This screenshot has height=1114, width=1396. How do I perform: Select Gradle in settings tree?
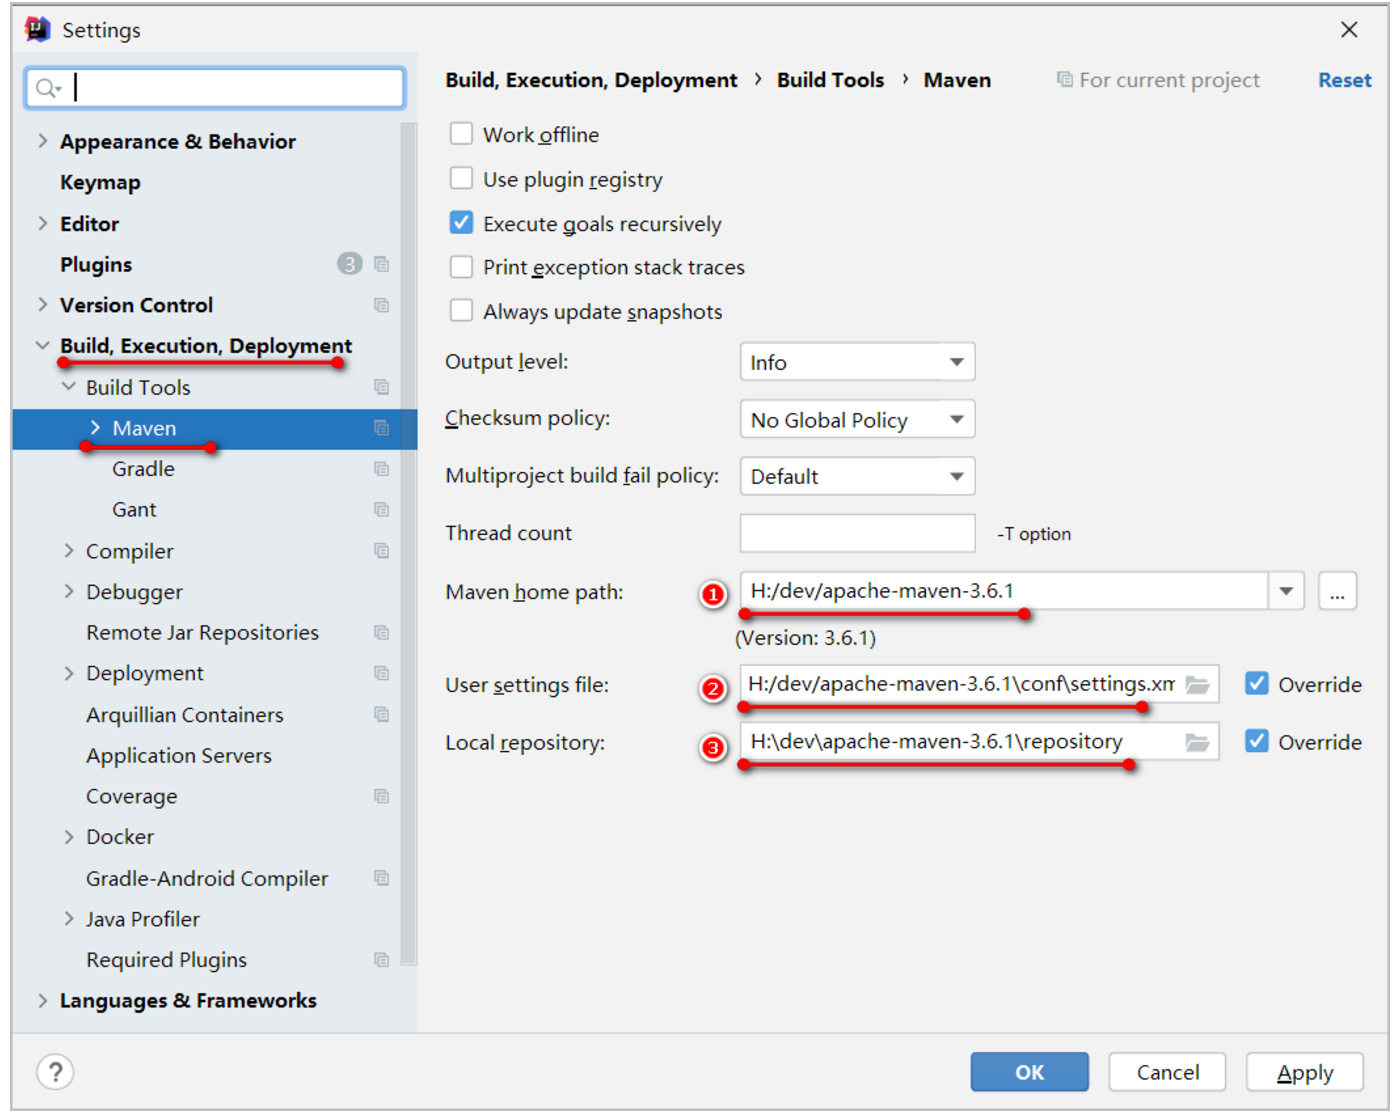click(x=143, y=469)
